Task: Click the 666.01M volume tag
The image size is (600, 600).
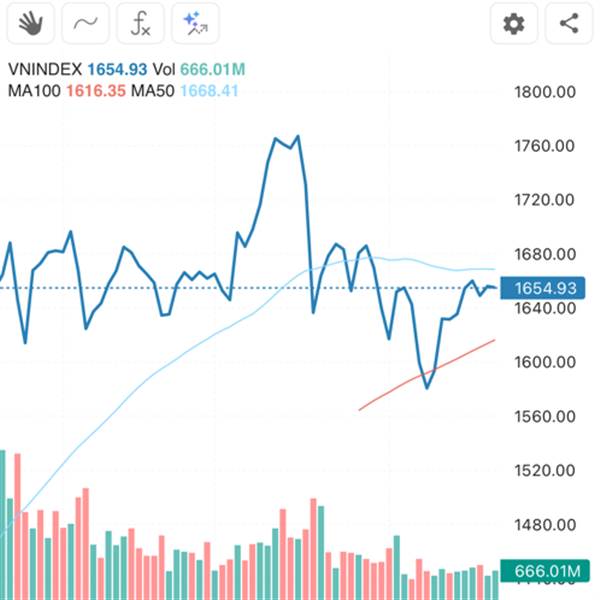Action: (545, 571)
